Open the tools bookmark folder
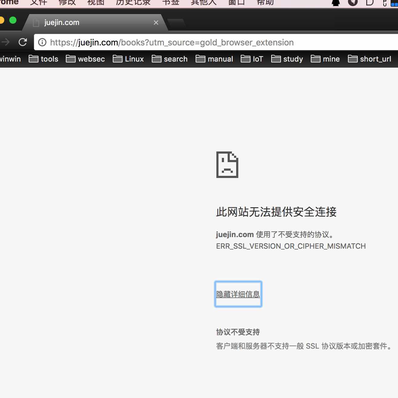Screen dimensions: 398x398 click(x=43, y=59)
